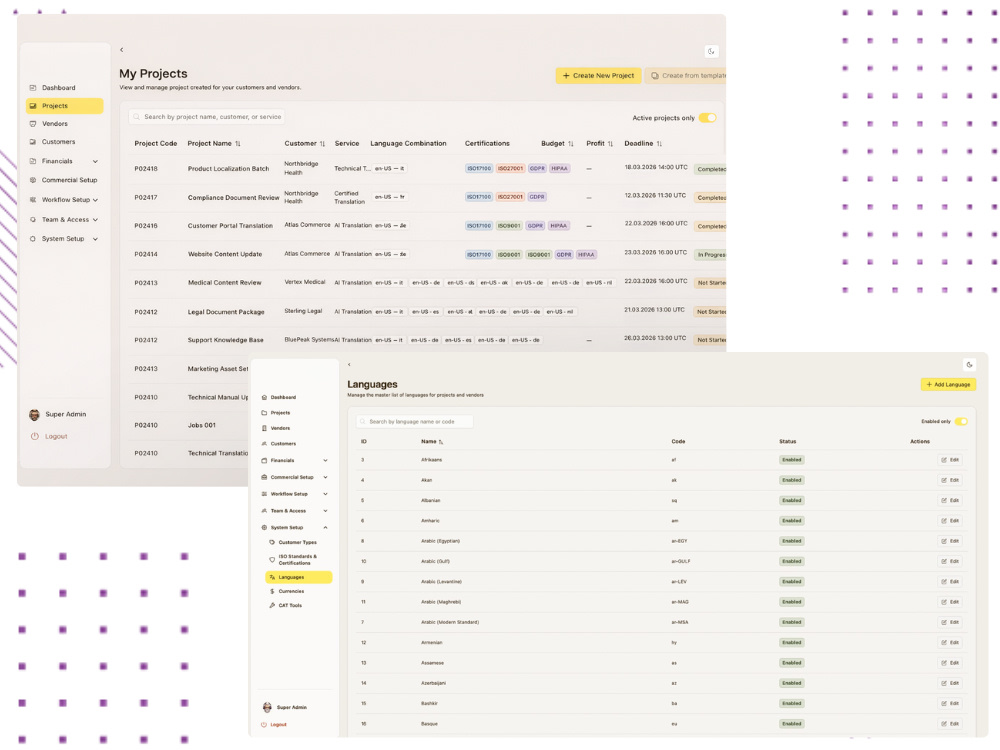Screen dimensions: 1000x750
Task: Collapse System Setup in Languages window sidebar
Action: click(325, 527)
